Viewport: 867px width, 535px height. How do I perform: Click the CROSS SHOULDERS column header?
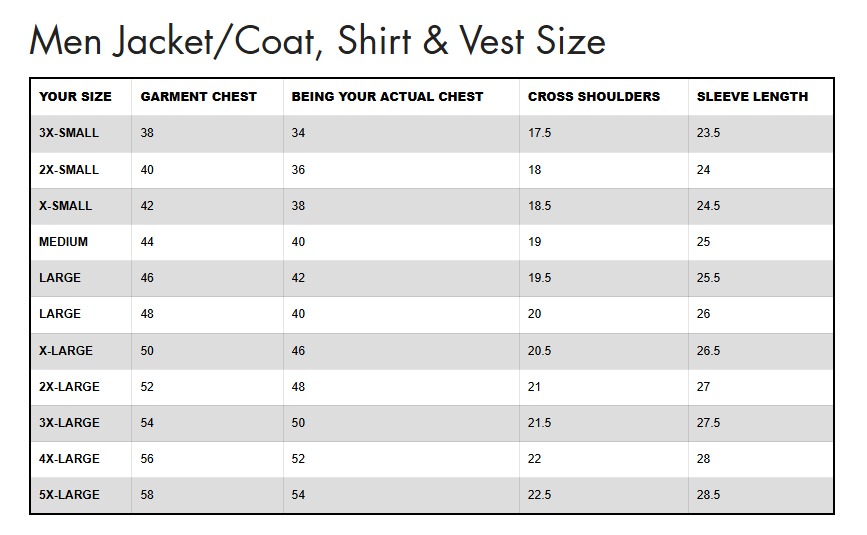pos(593,97)
